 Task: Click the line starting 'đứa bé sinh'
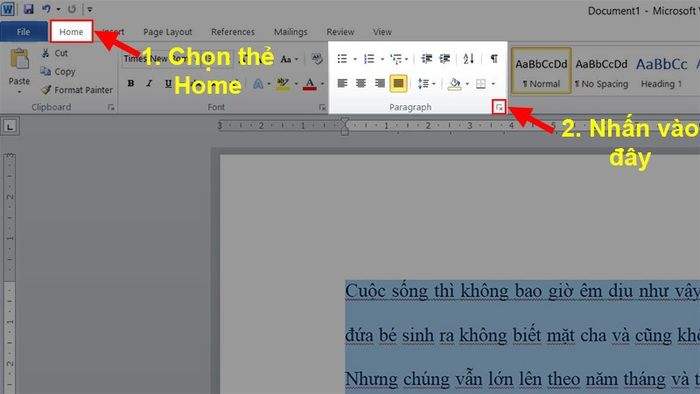(x=522, y=336)
